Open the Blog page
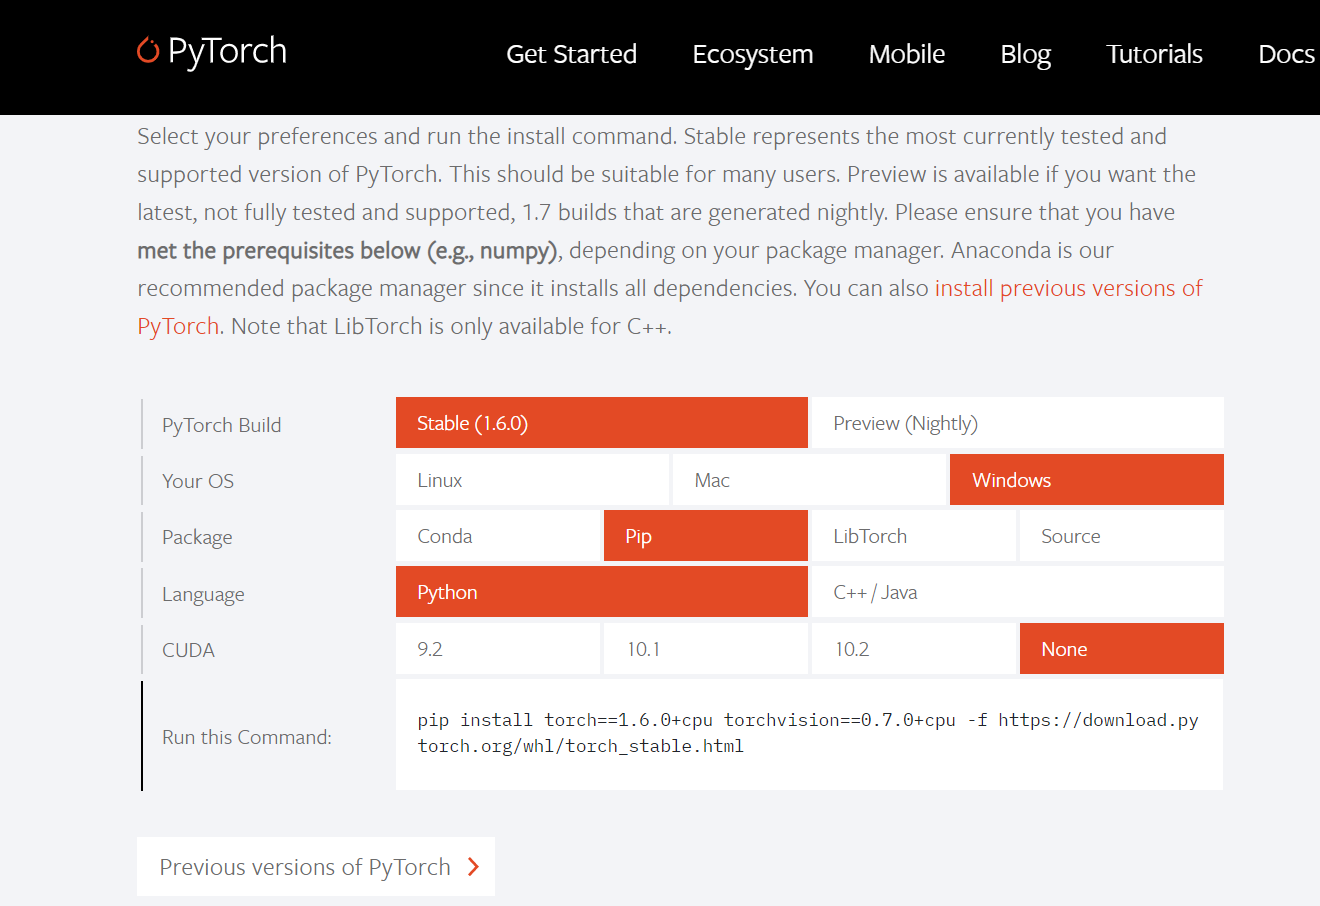 pyautogui.click(x=1026, y=54)
